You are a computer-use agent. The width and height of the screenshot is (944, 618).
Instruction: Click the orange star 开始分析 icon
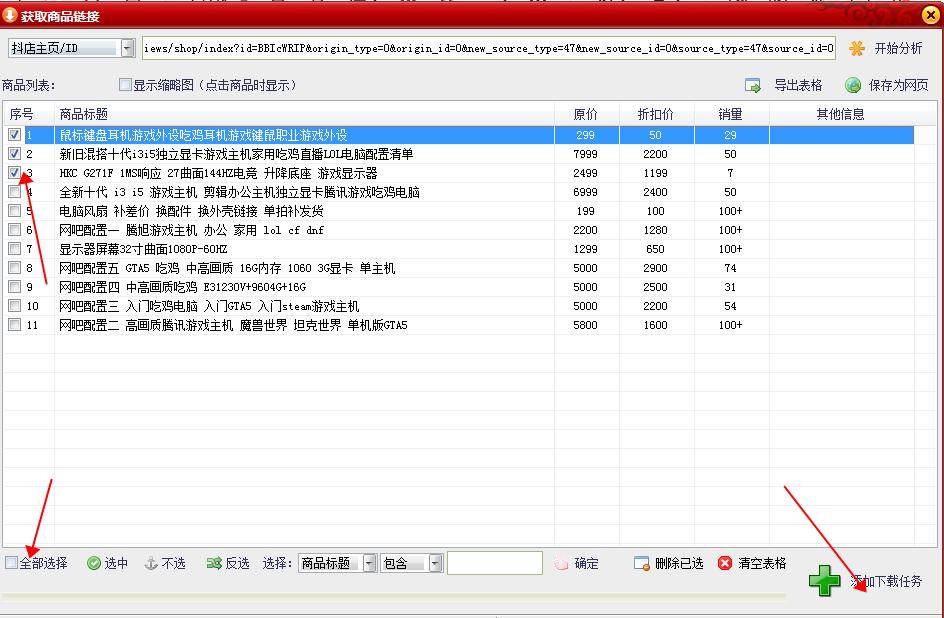[855, 47]
